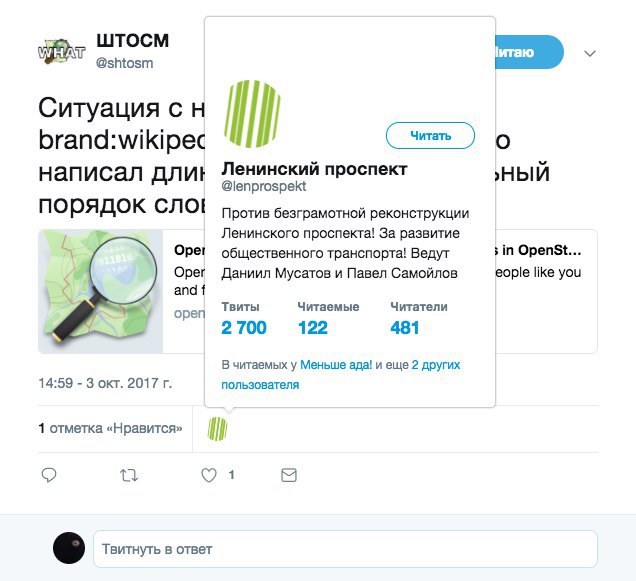Viewport: 636px width, 581px height.
Task: Expand the tweet options chevron
Action: pyautogui.click(x=590, y=53)
